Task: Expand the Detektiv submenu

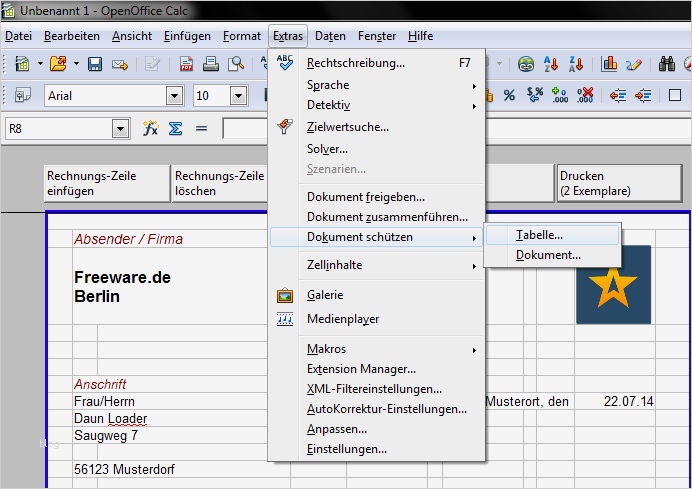Action: pyautogui.click(x=377, y=105)
